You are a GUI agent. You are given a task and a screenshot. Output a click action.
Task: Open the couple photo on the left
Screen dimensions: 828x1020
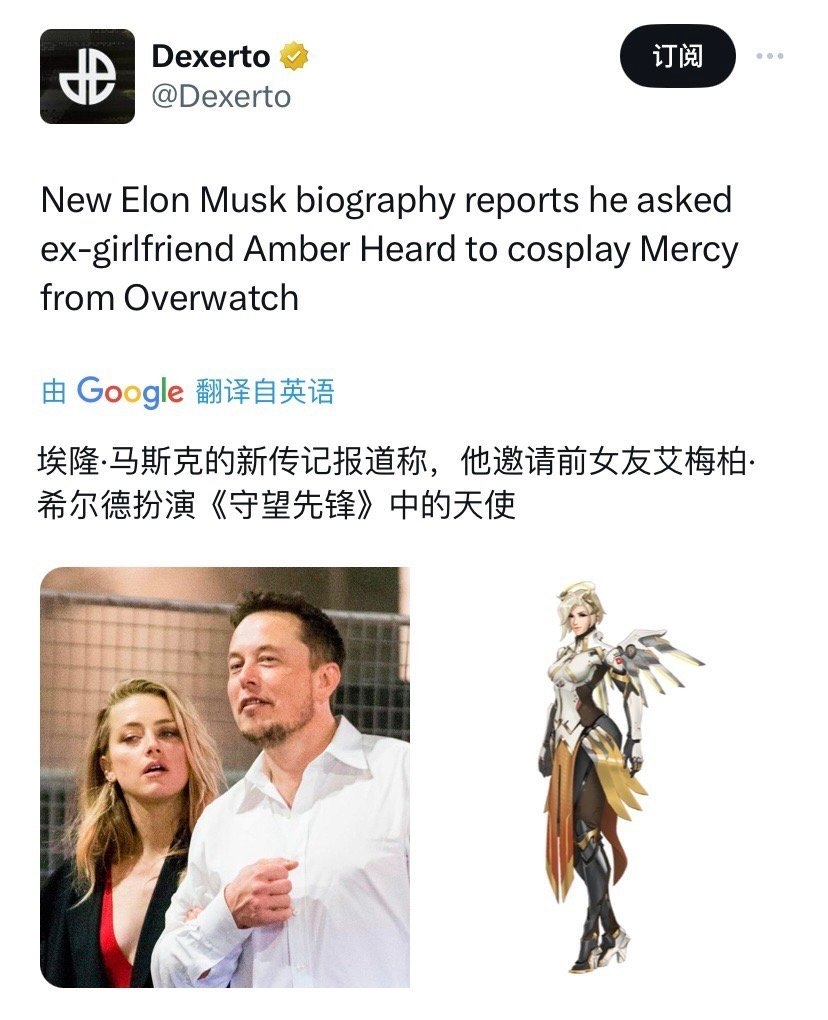[x=225, y=777]
